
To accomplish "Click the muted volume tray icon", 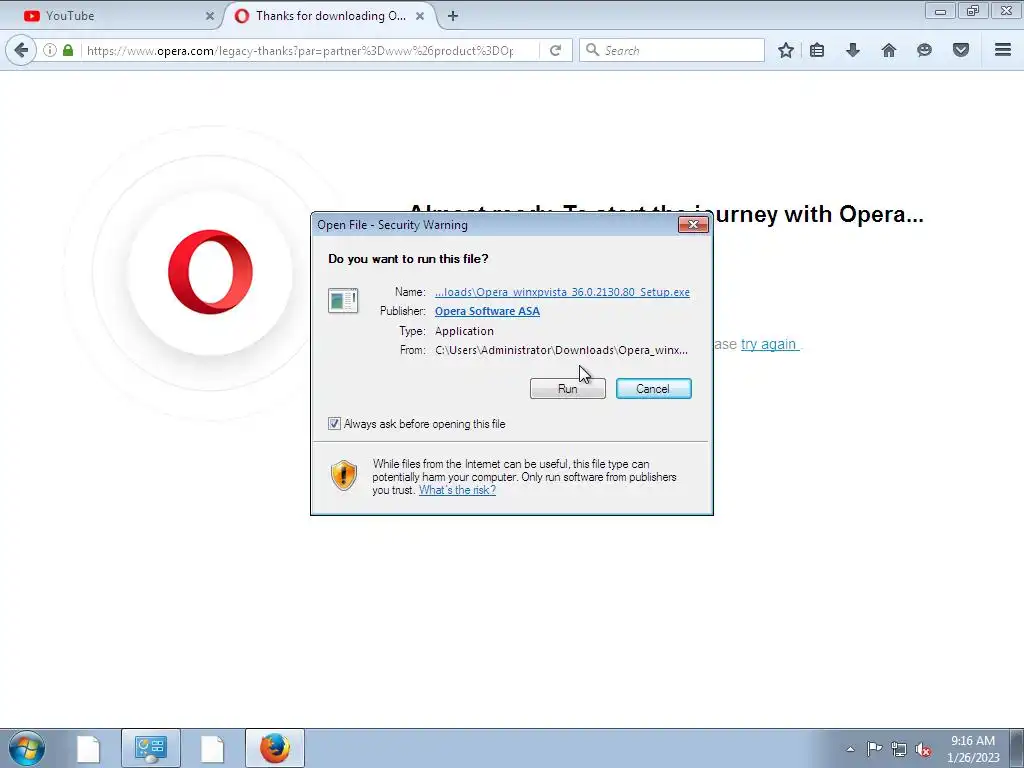I will [x=923, y=749].
